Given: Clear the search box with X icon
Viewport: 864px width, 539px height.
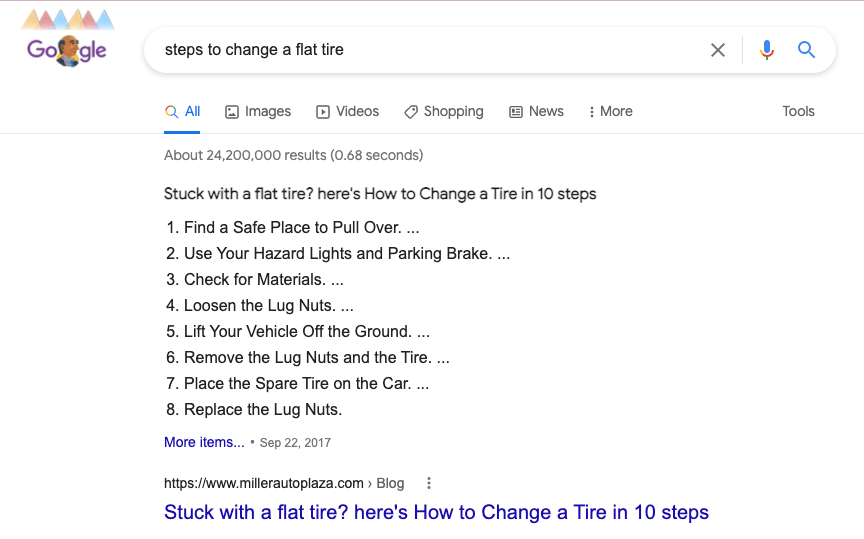Looking at the screenshot, I should pyautogui.click(x=718, y=50).
